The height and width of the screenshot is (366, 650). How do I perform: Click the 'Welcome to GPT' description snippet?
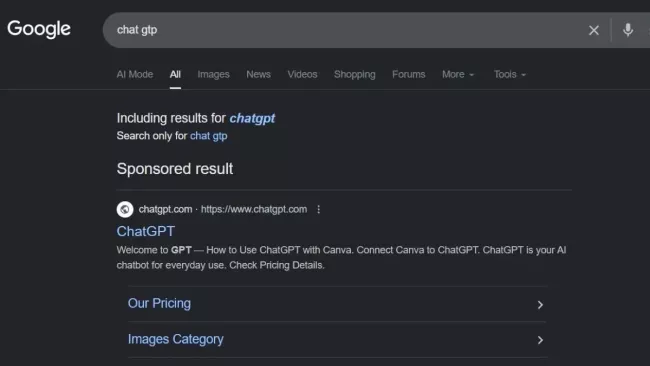point(341,257)
